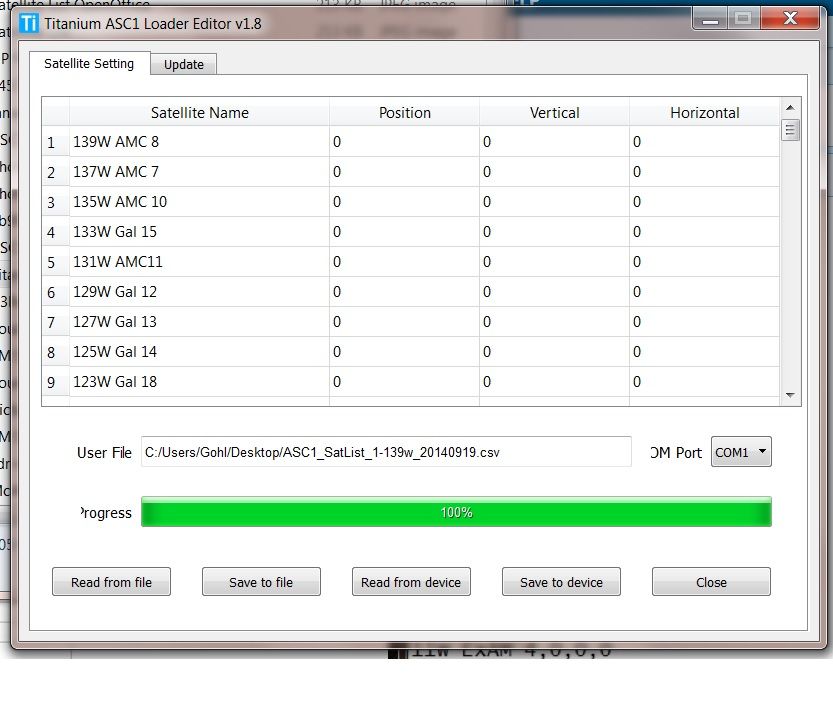
Task: Select the 131W AMC11 cell
Action: (x=199, y=262)
